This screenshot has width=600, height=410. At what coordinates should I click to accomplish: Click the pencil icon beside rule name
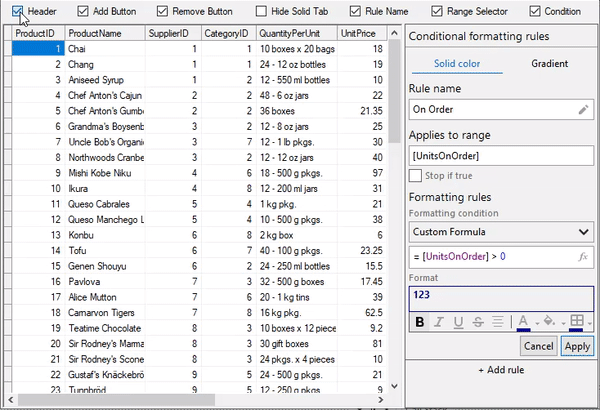583,108
